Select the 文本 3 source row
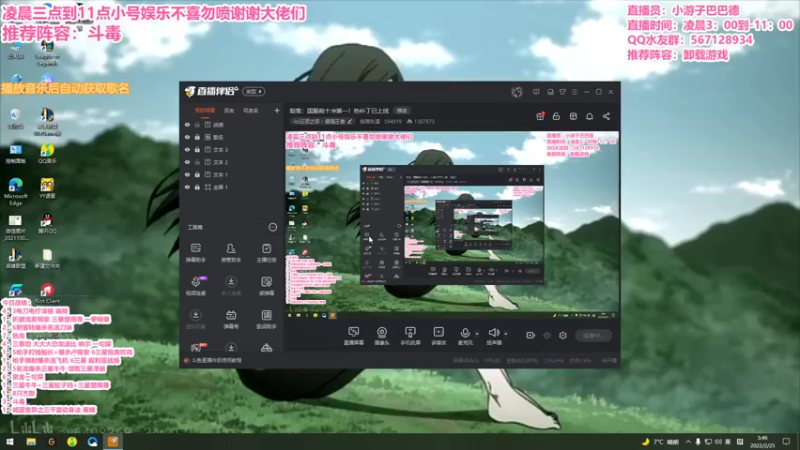The width and height of the screenshot is (800, 450). tap(232, 150)
